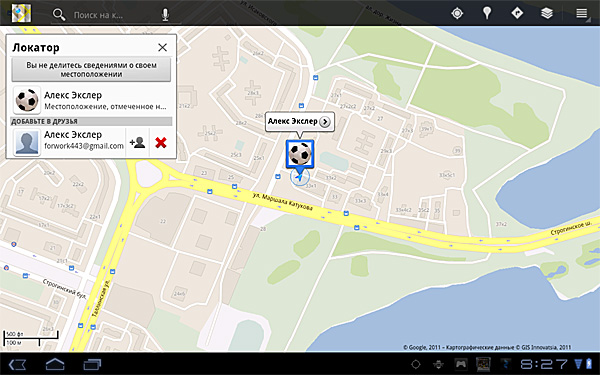Viewport: 600px width, 375px height.
Task: Tap the My Location target icon
Action: tap(457, 13)
